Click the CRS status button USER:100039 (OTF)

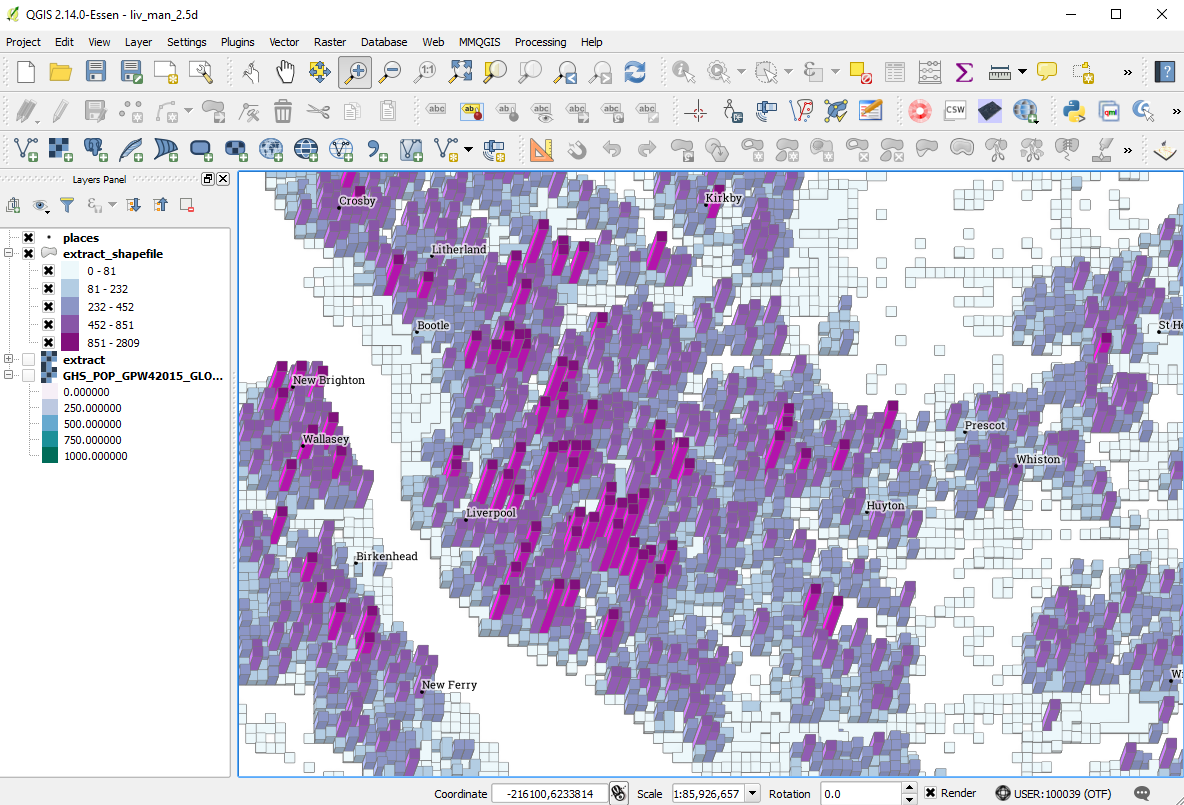(1054, 793)
